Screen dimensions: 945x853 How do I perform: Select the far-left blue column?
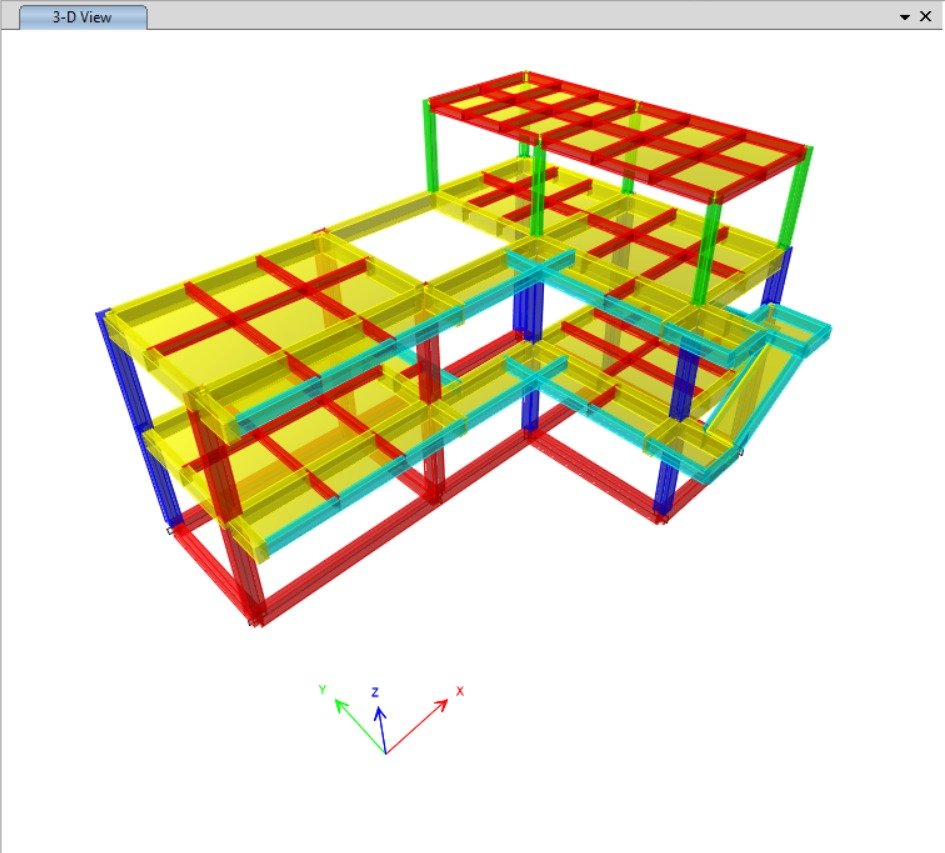(x=140, y=420)
